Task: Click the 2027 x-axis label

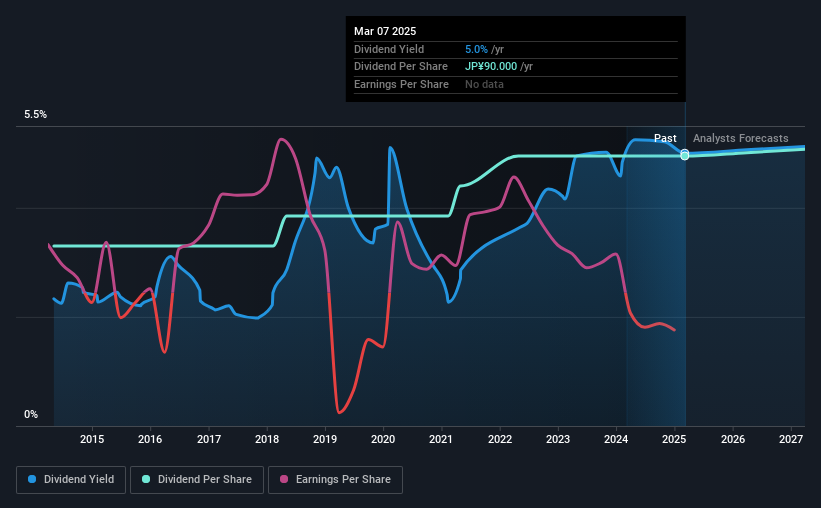Action: coord(791,439)
